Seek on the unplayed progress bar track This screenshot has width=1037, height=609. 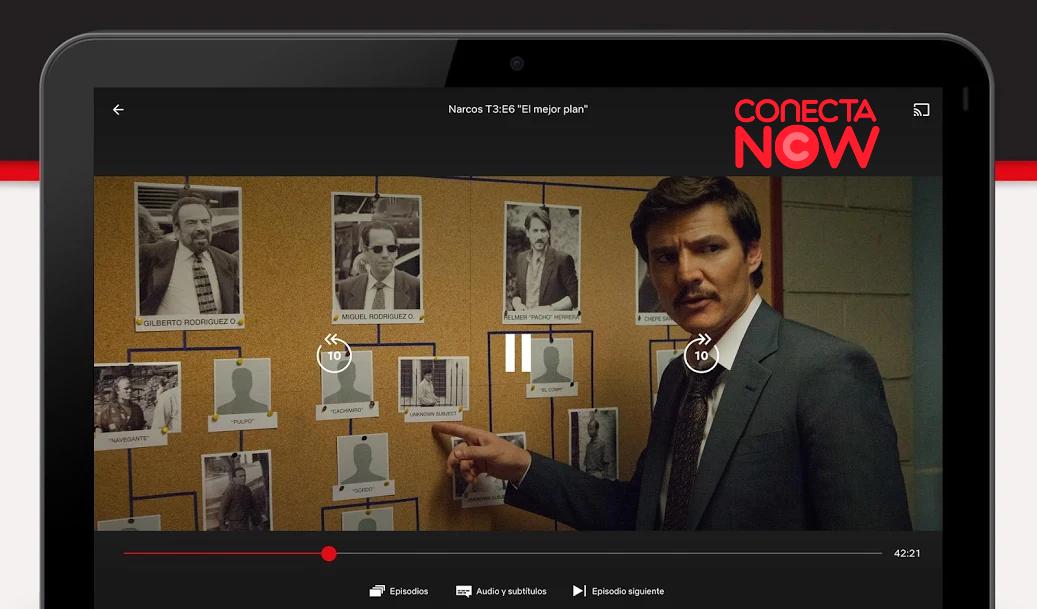coord(609,553)
